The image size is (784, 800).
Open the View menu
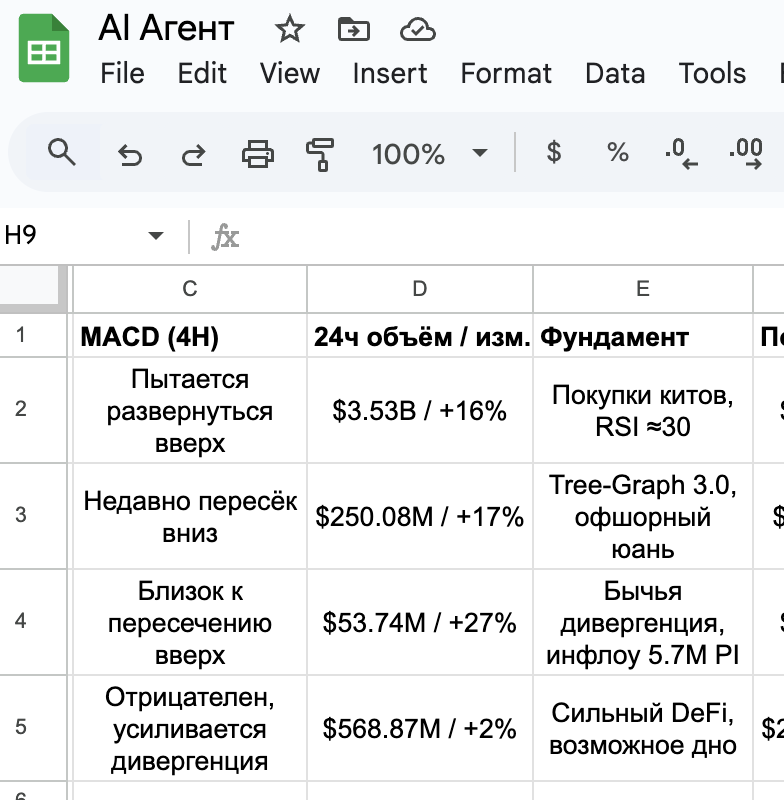(x=290, y=73)
